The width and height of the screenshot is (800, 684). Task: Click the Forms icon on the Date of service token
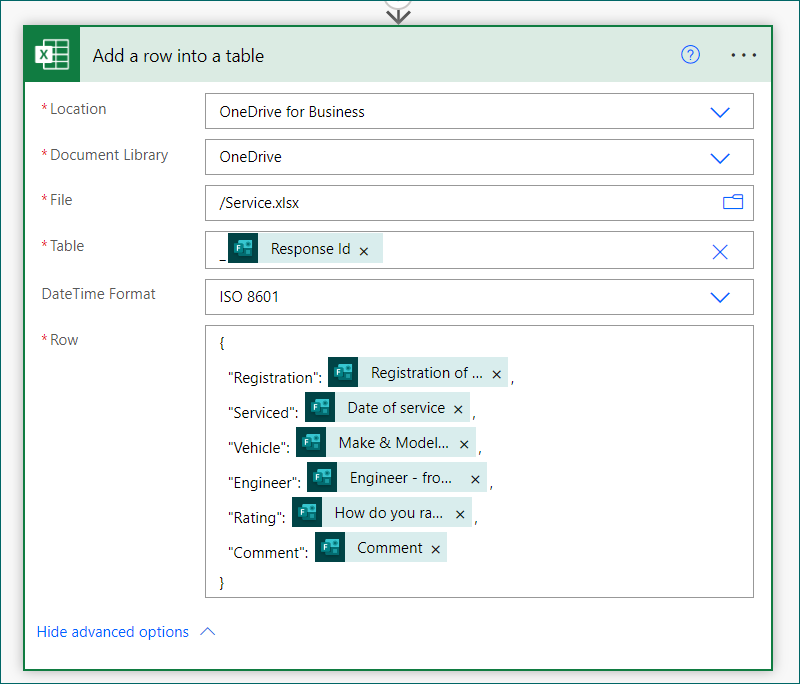click(x=320, y=408)
